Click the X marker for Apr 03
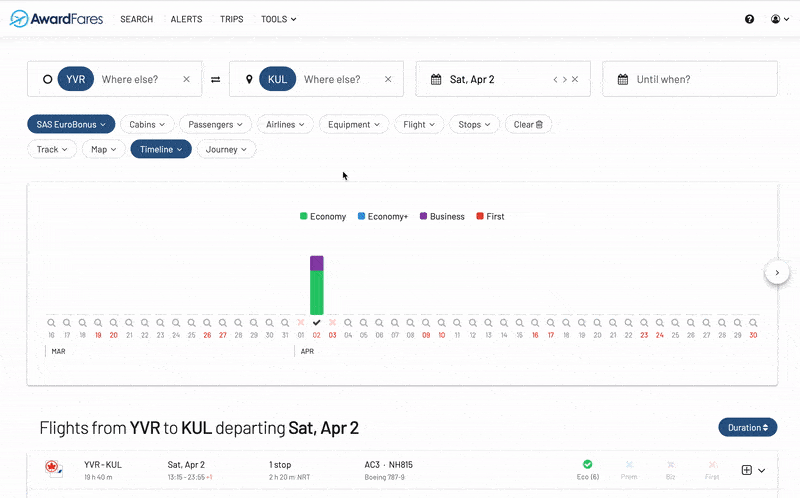This screenshot has height=498, width=800. pos(332,322)
